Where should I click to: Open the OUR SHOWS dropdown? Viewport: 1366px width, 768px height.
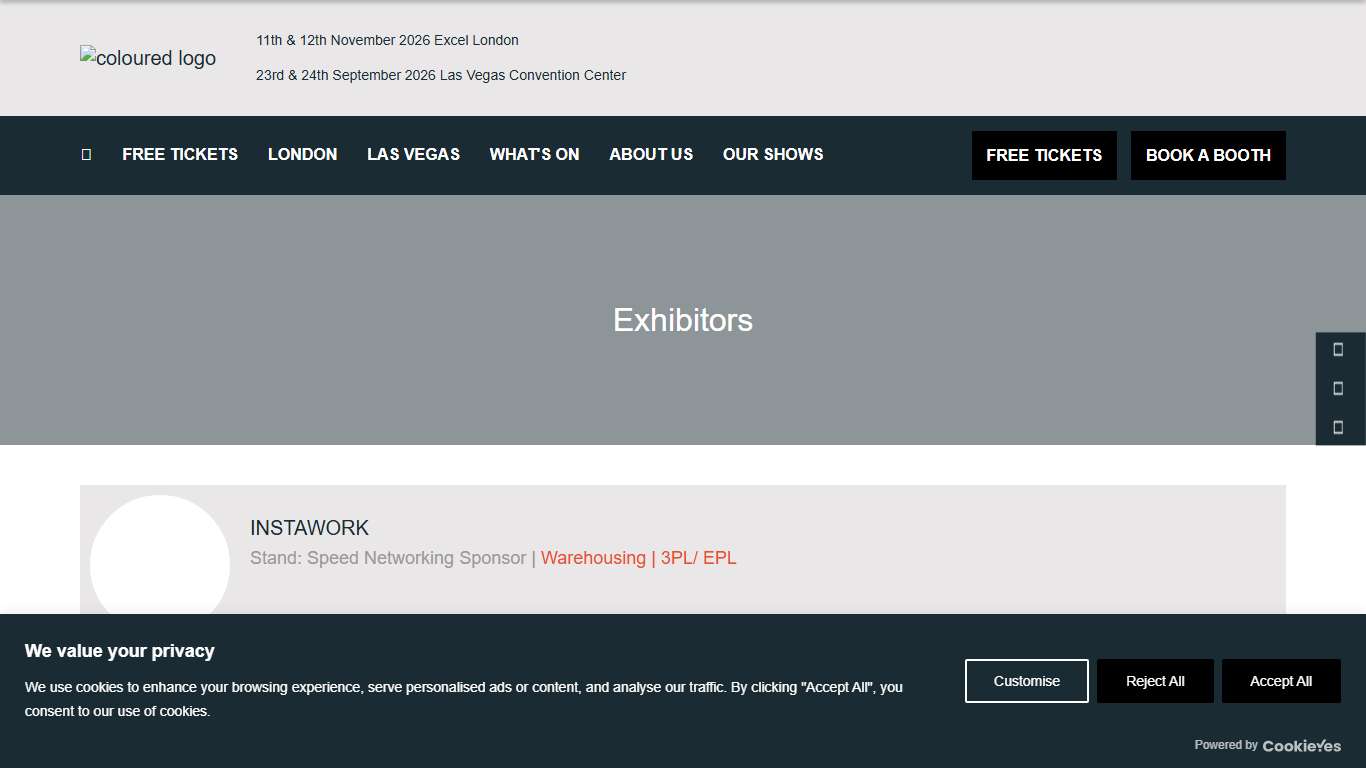coord(773,154)
